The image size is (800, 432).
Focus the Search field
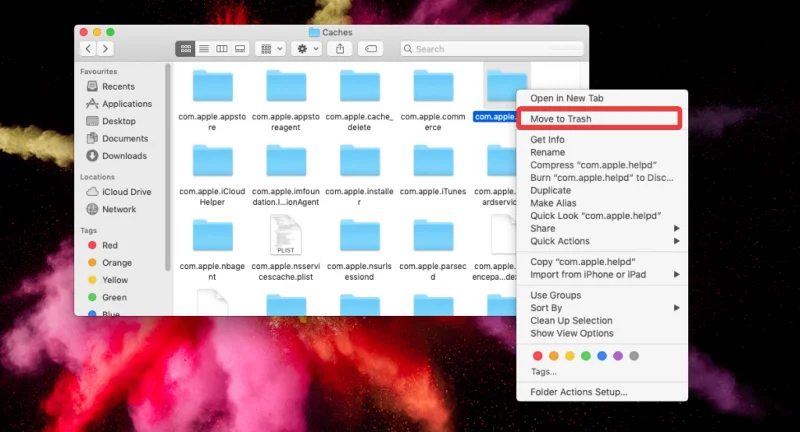click(x=492, y=49)
